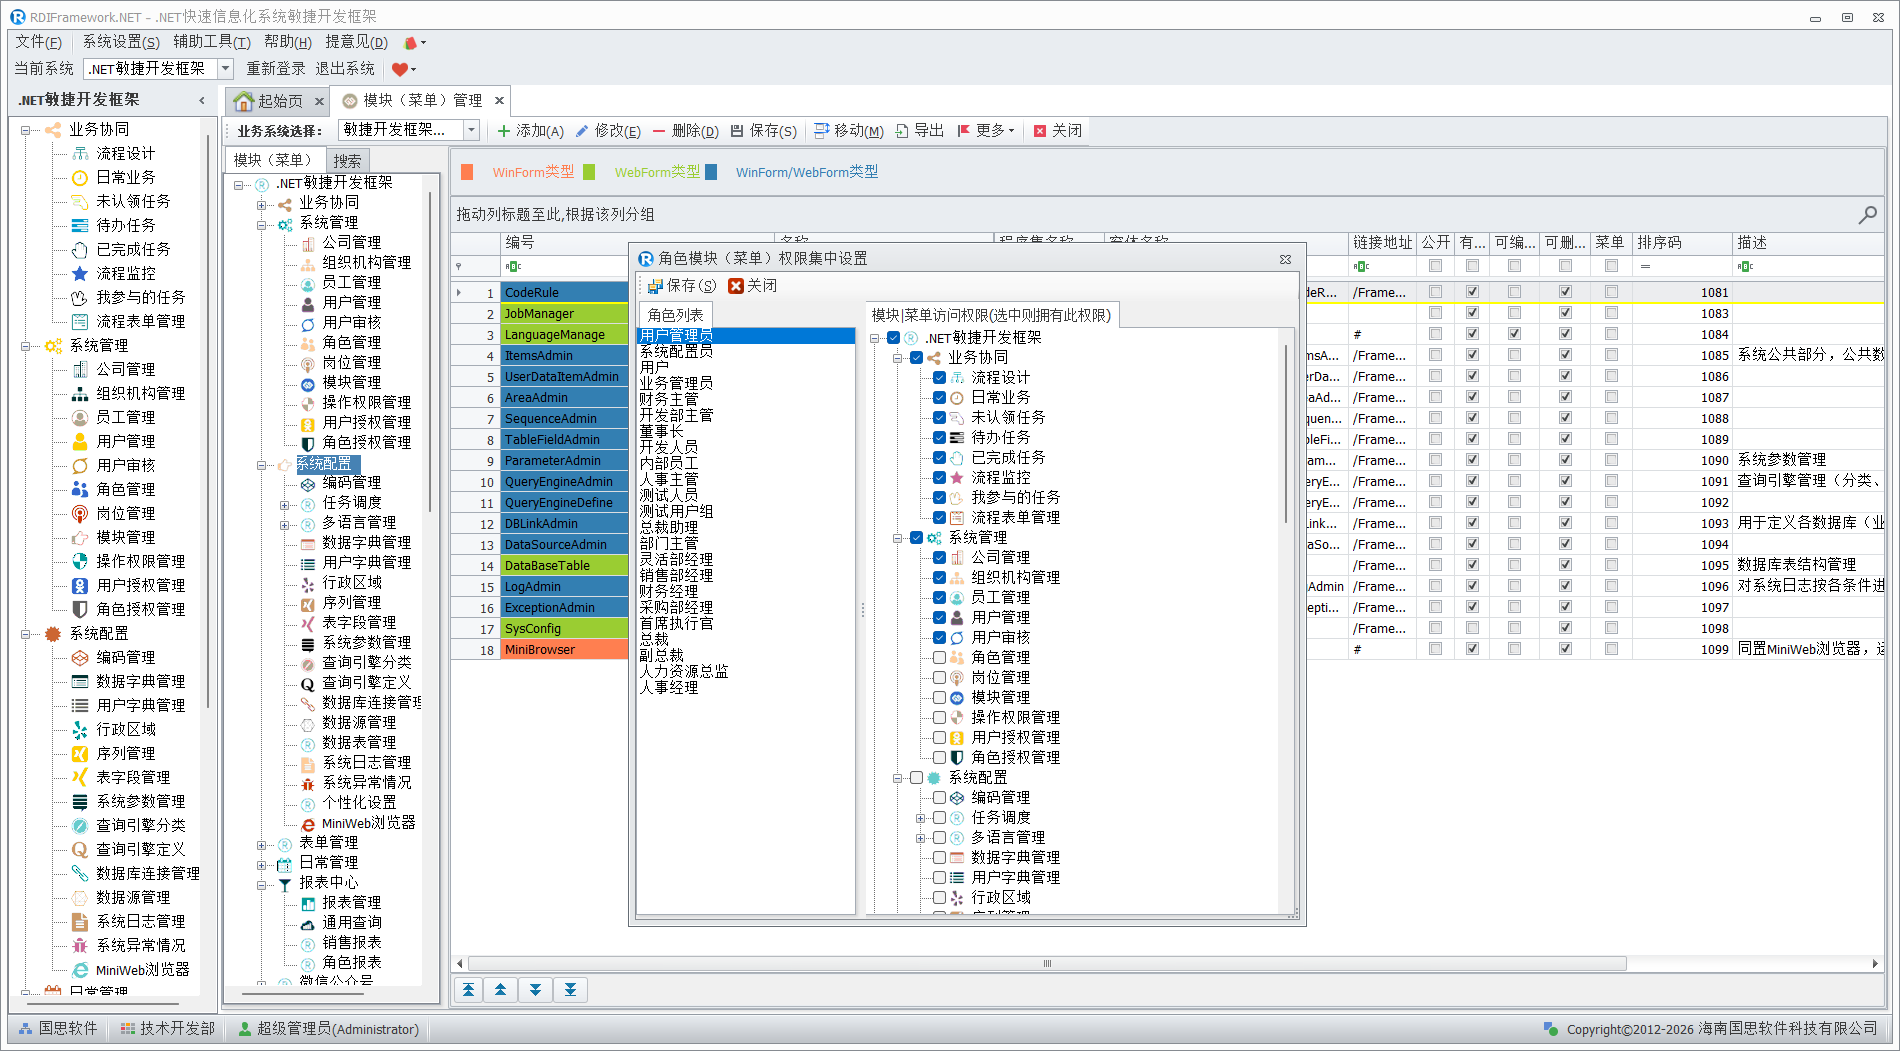The image size is (1900, 1051).
Task: Click the move-to-top arrow icon below the grid
Action: click(468, 990)
